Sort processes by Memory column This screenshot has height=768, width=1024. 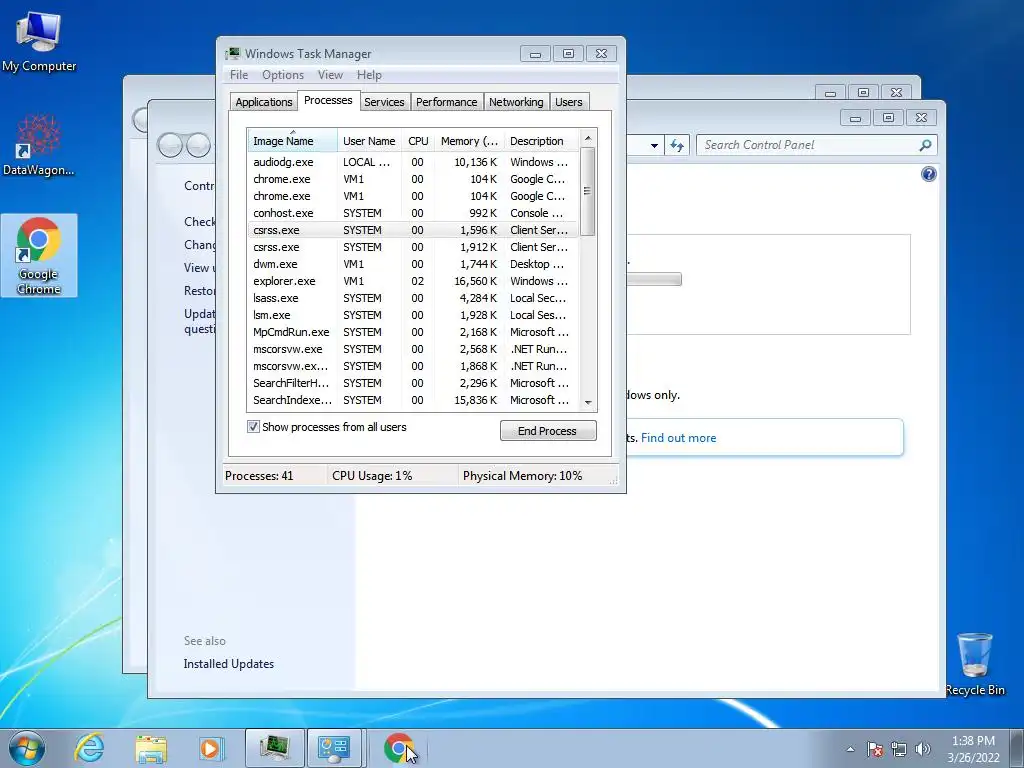(469, 141)
